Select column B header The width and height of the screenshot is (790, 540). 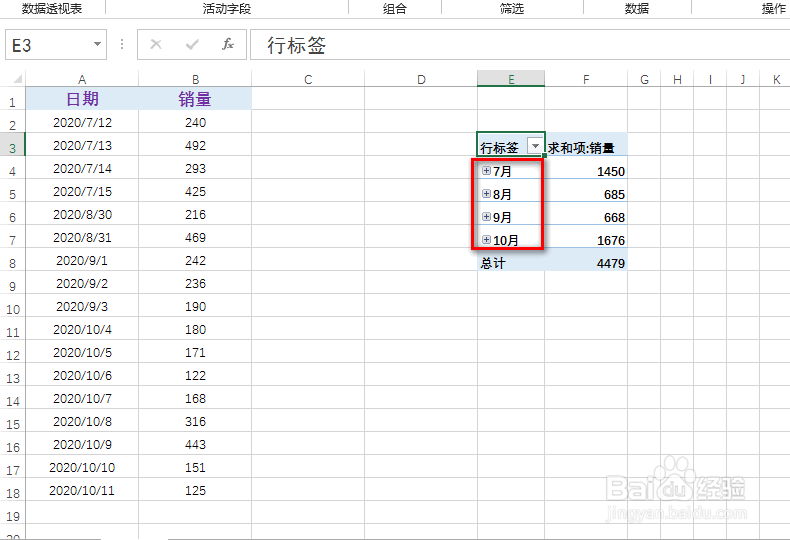tap(195, 79)
